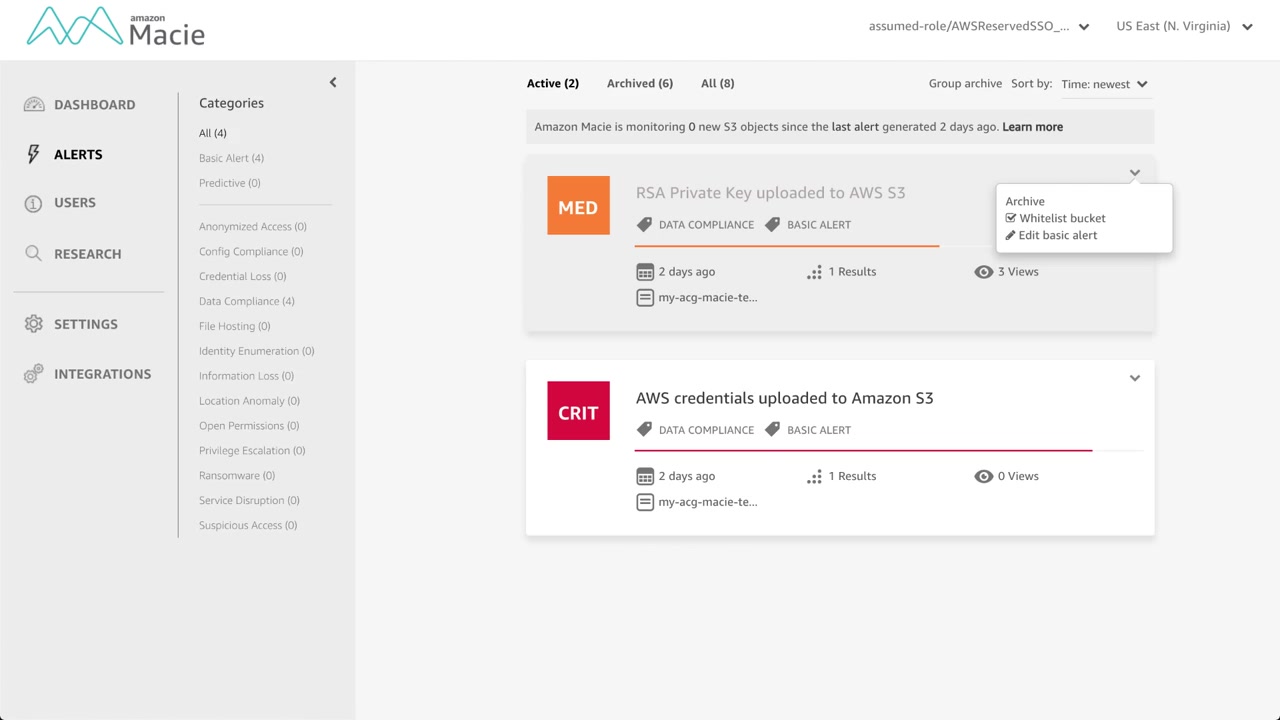The width and height of the screenshot is (1280, 720).
Task: Filter by Data Compliance (4) category
Action: 247,301
